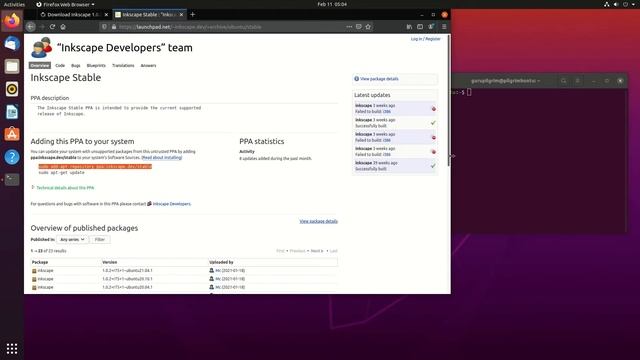The image size is (640, 360).
Task: Open Firefox hamburger menu
Action: pos(444,27)
